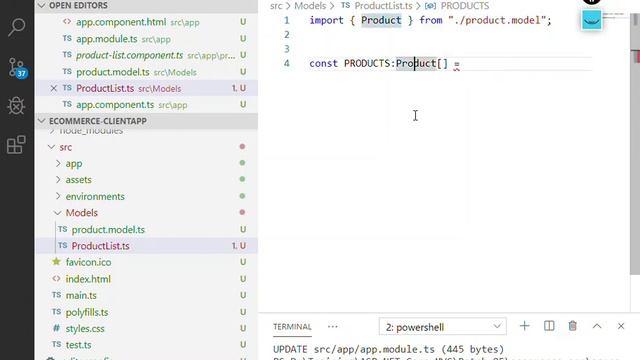Maximize the panel with up chevron
This screenshot has height=360, width=640.
597,326
